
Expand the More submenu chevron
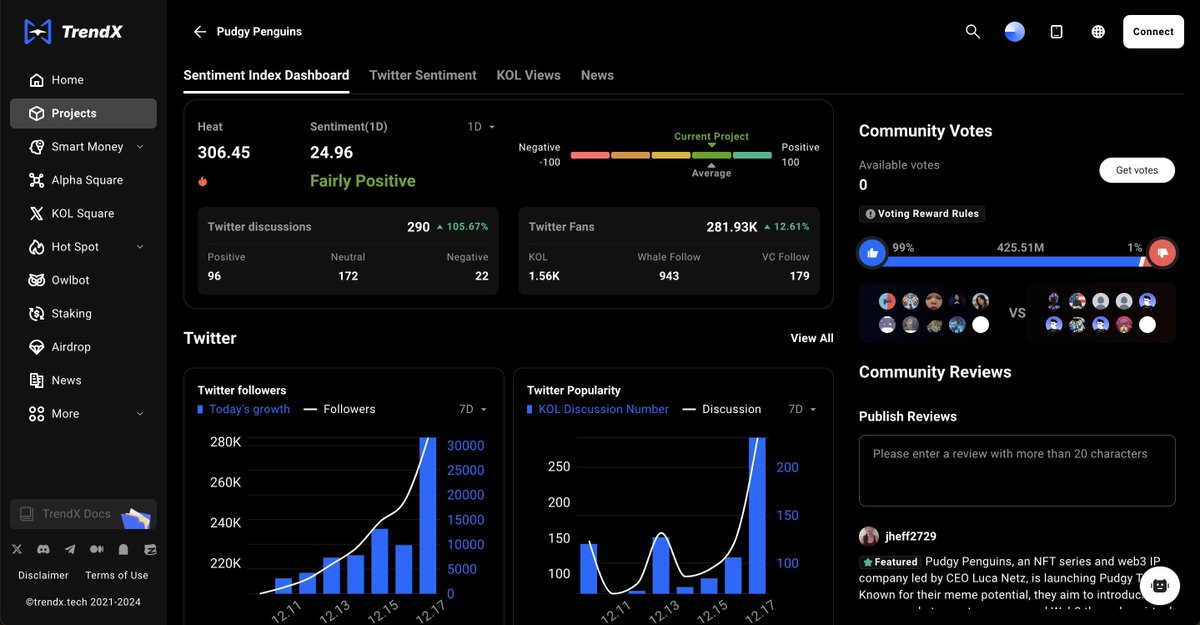point(140,414)
